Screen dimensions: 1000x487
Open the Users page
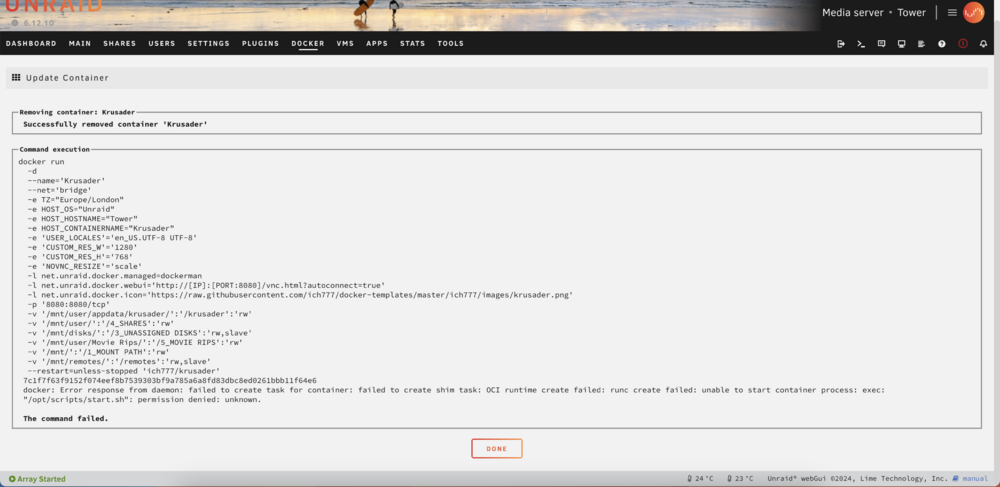[x=162, y=44]
